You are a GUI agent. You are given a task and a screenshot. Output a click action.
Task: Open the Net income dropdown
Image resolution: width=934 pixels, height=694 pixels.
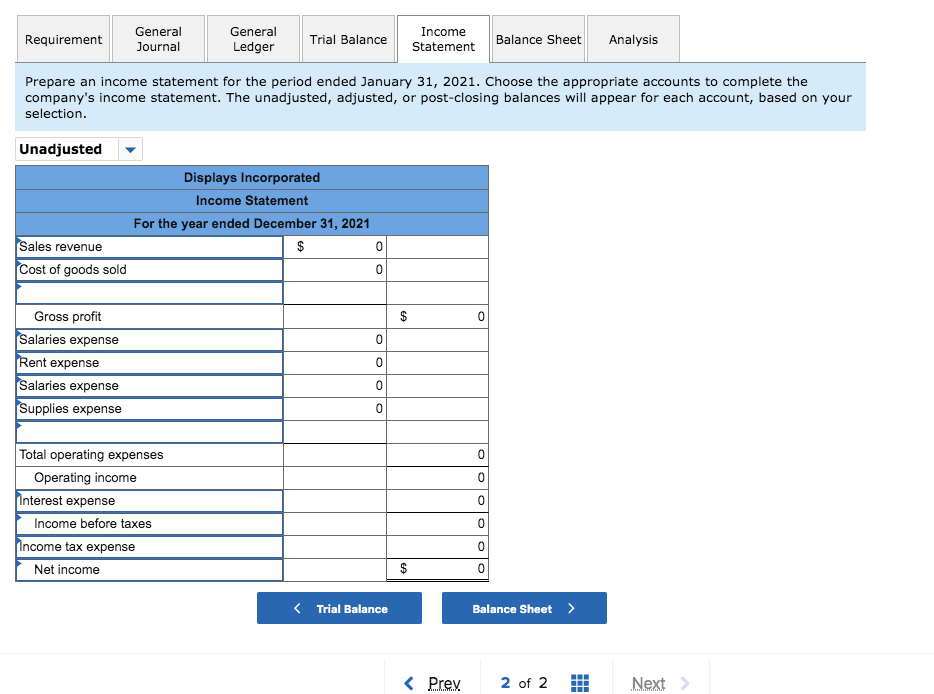pyautogui.click(x=150, y=570)
